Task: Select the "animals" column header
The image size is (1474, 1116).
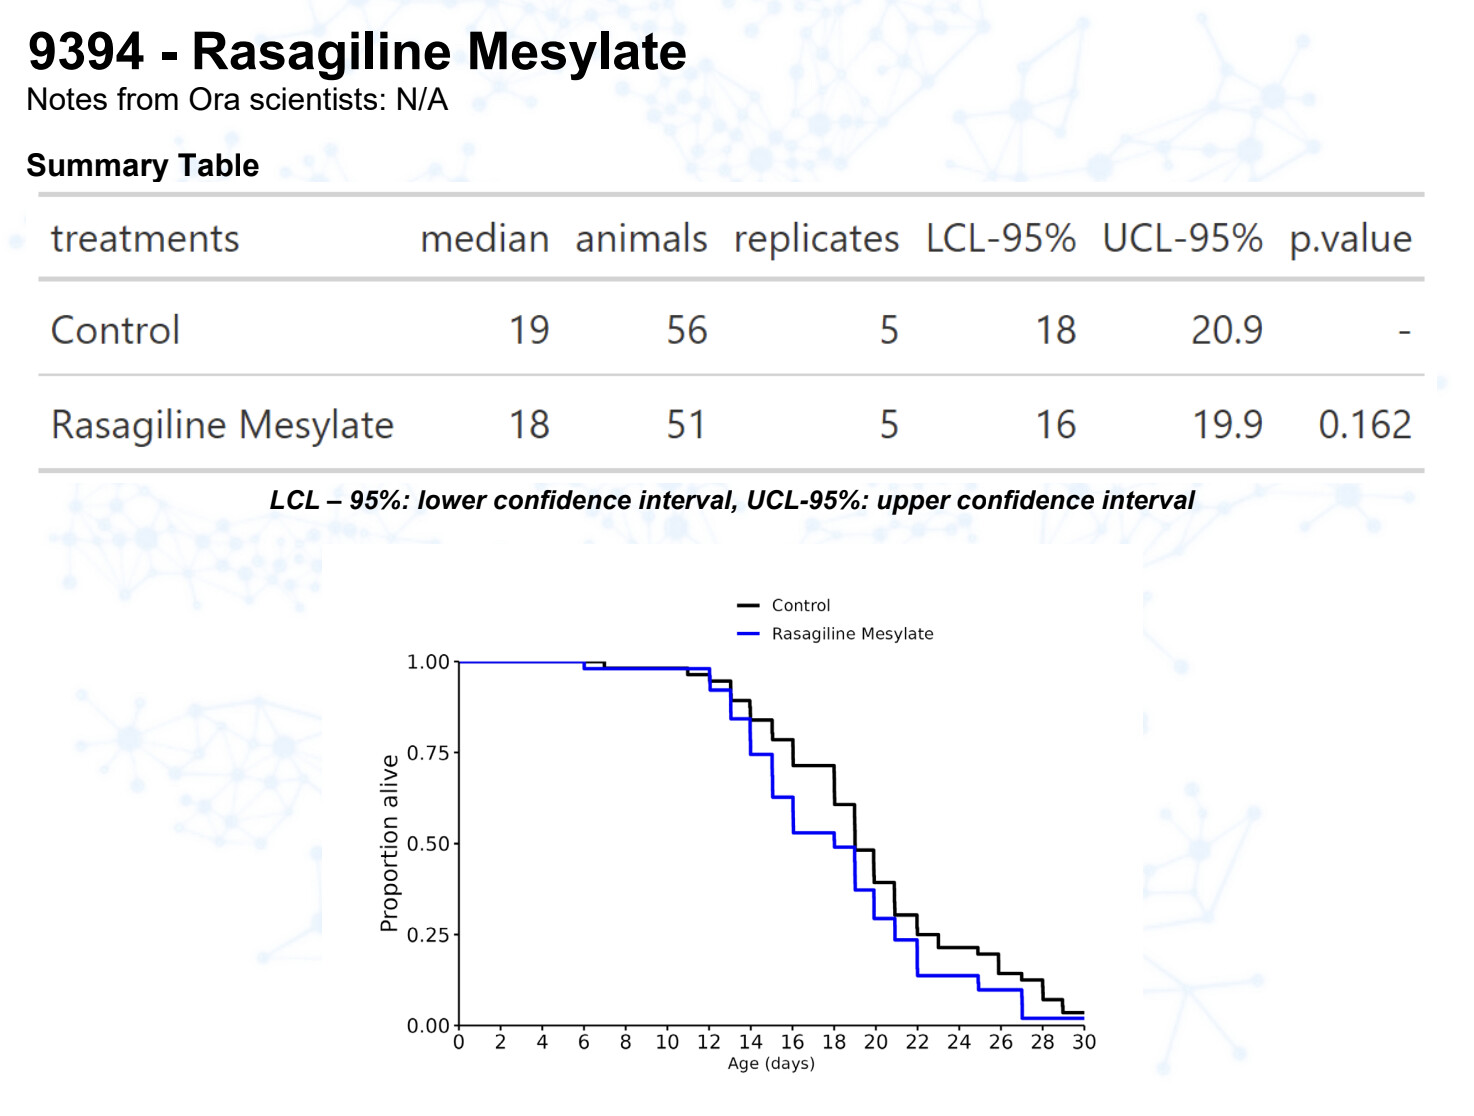Action: coord(641,239)
